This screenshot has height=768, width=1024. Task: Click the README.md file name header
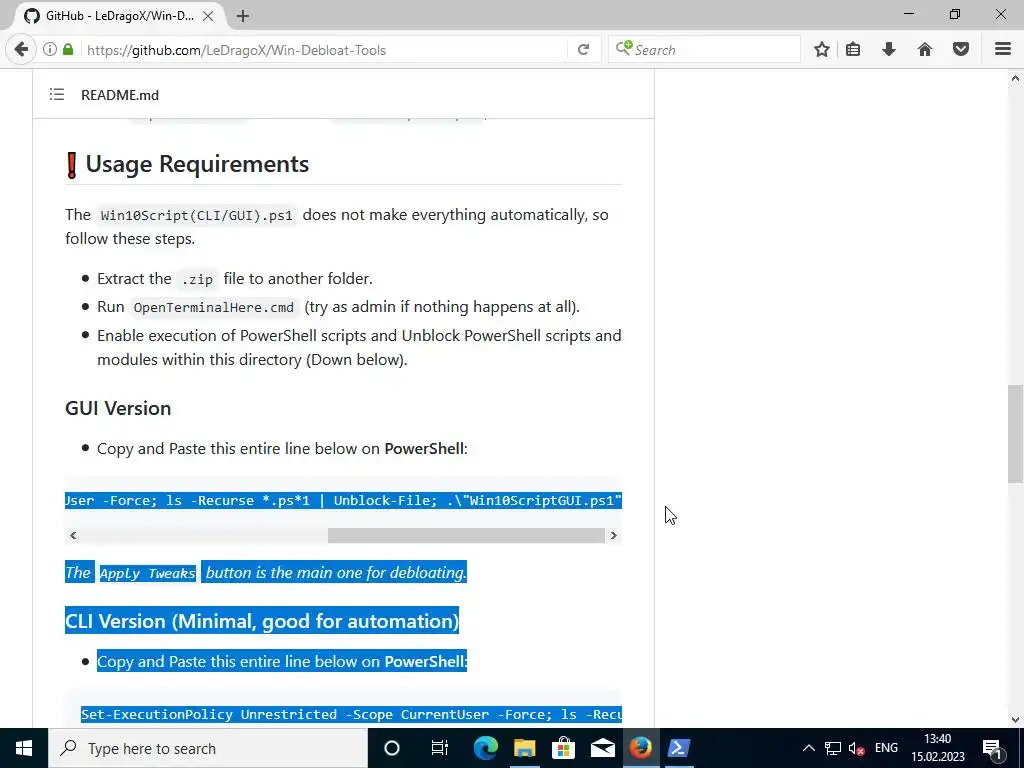(120, 95)
